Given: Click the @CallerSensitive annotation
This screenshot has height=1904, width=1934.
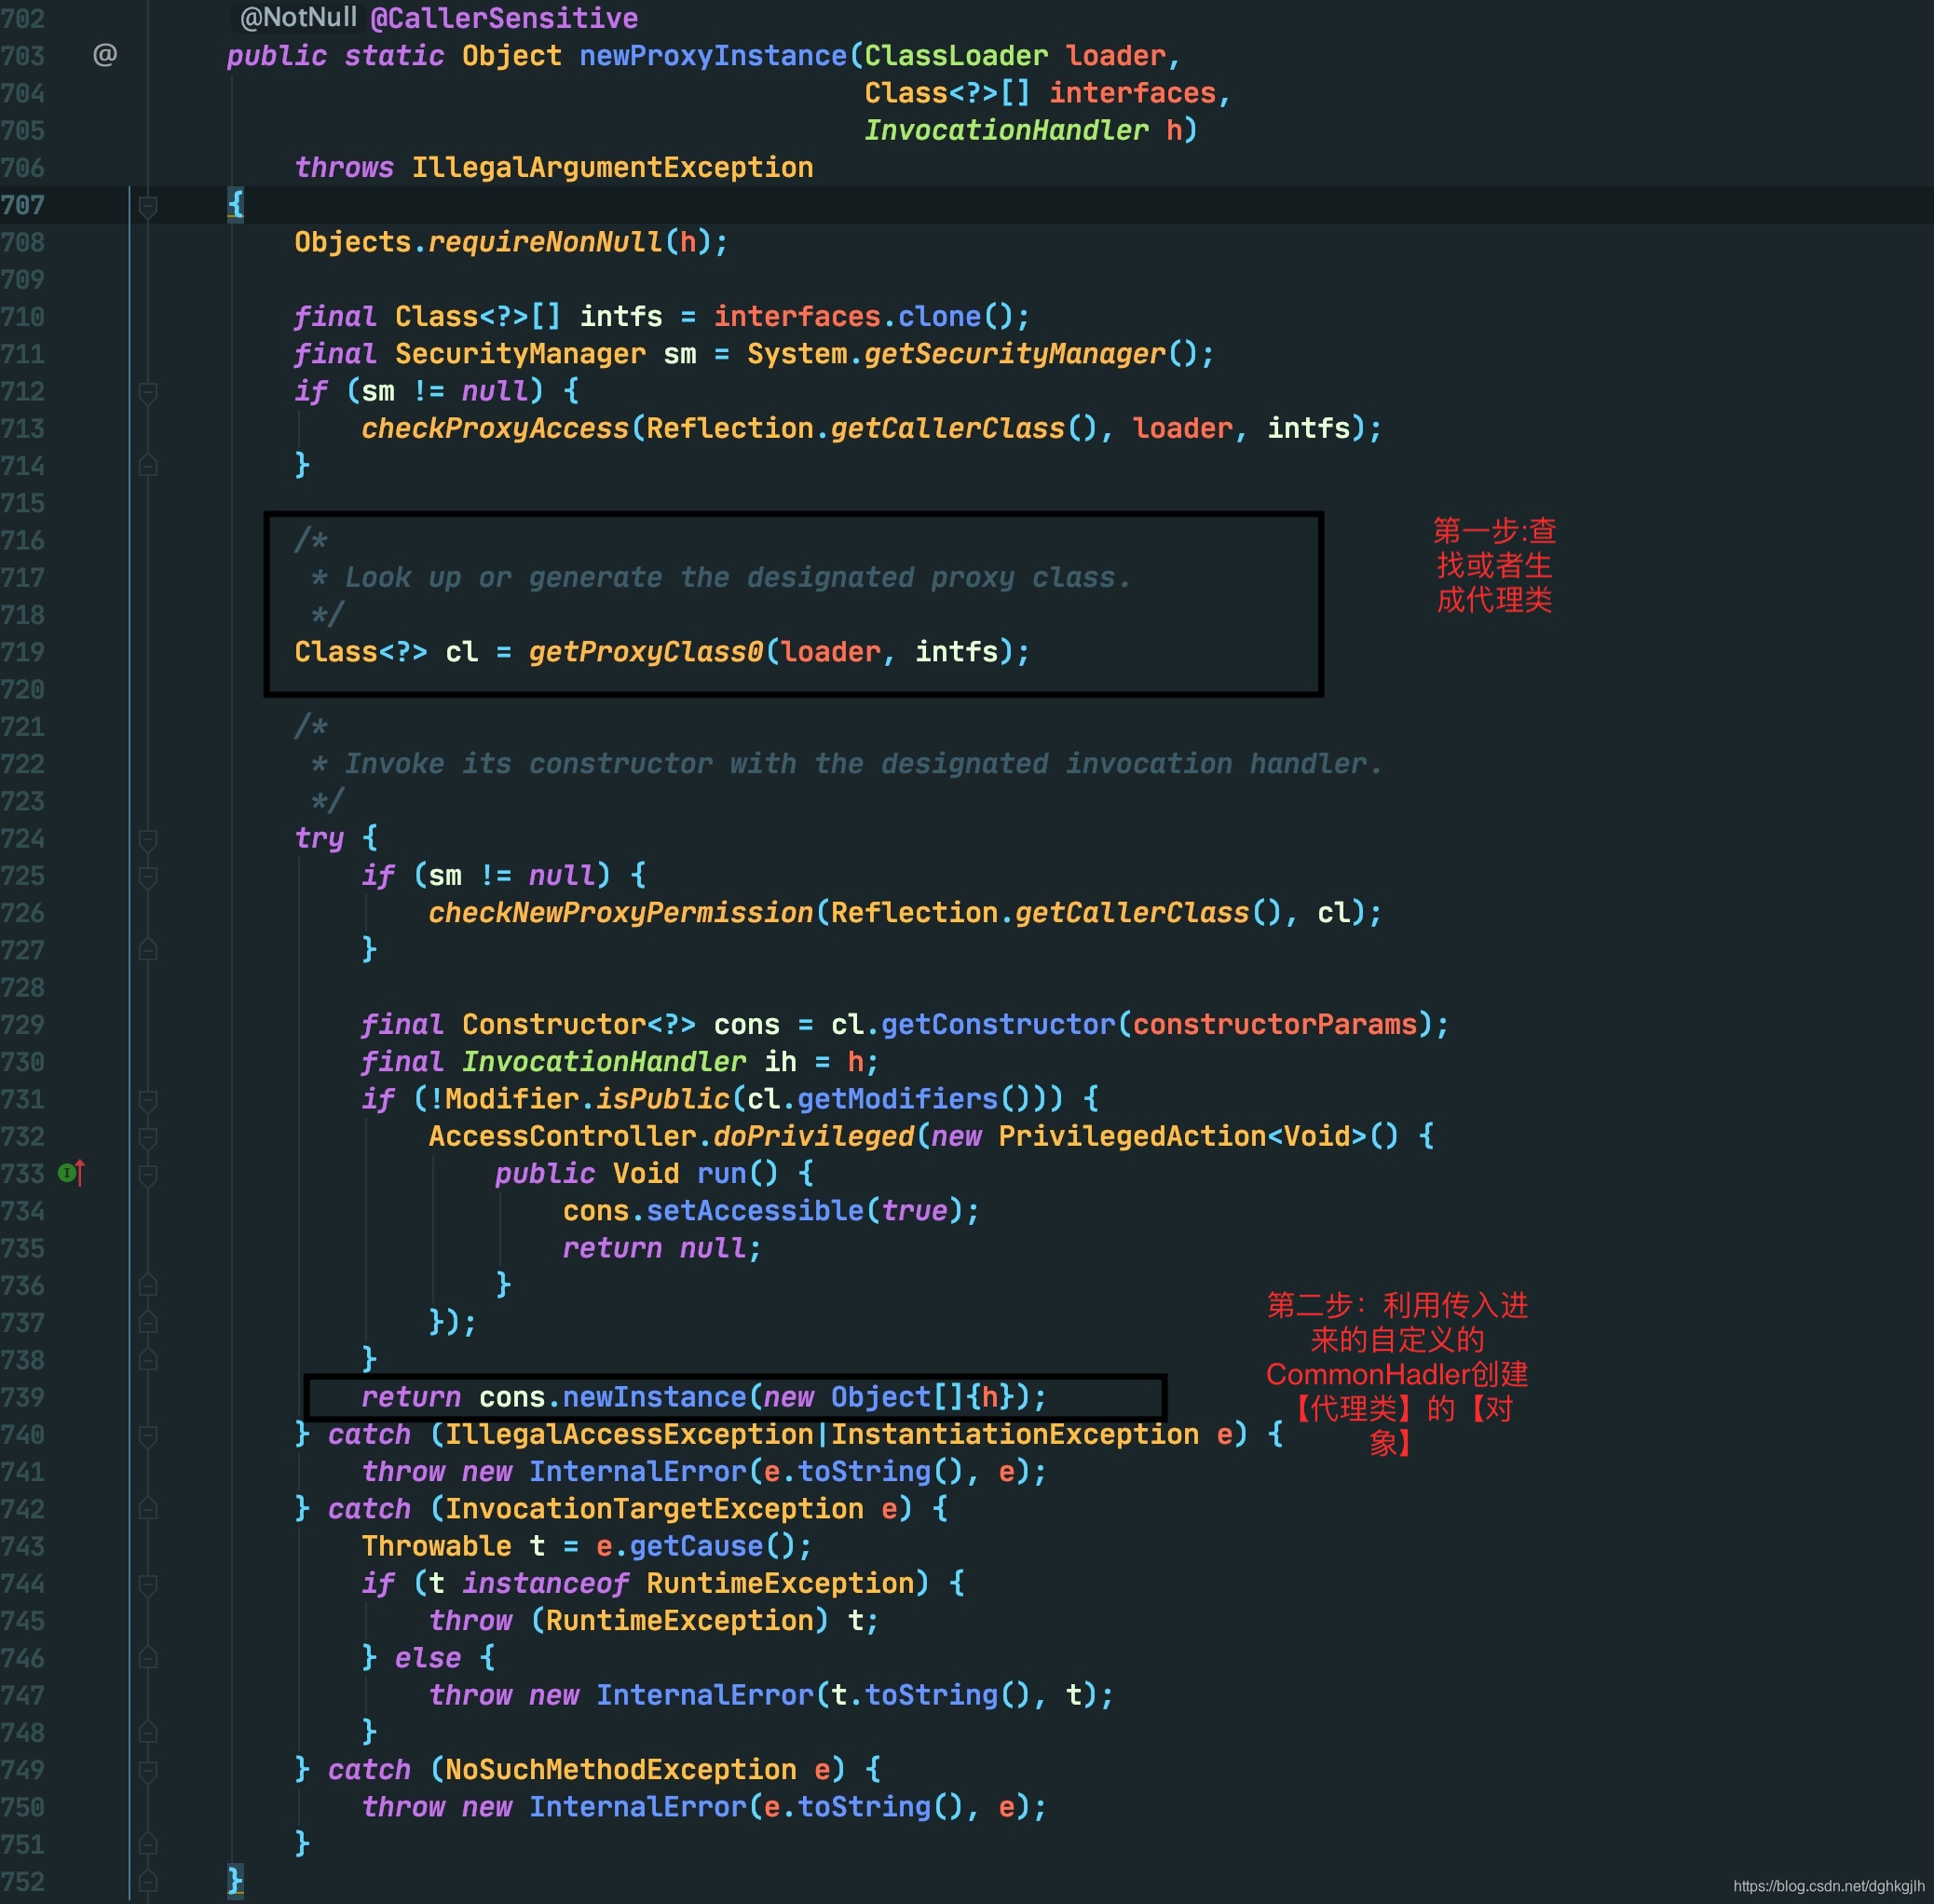Looking at the screenshot, I should click(x=504, y=18).
